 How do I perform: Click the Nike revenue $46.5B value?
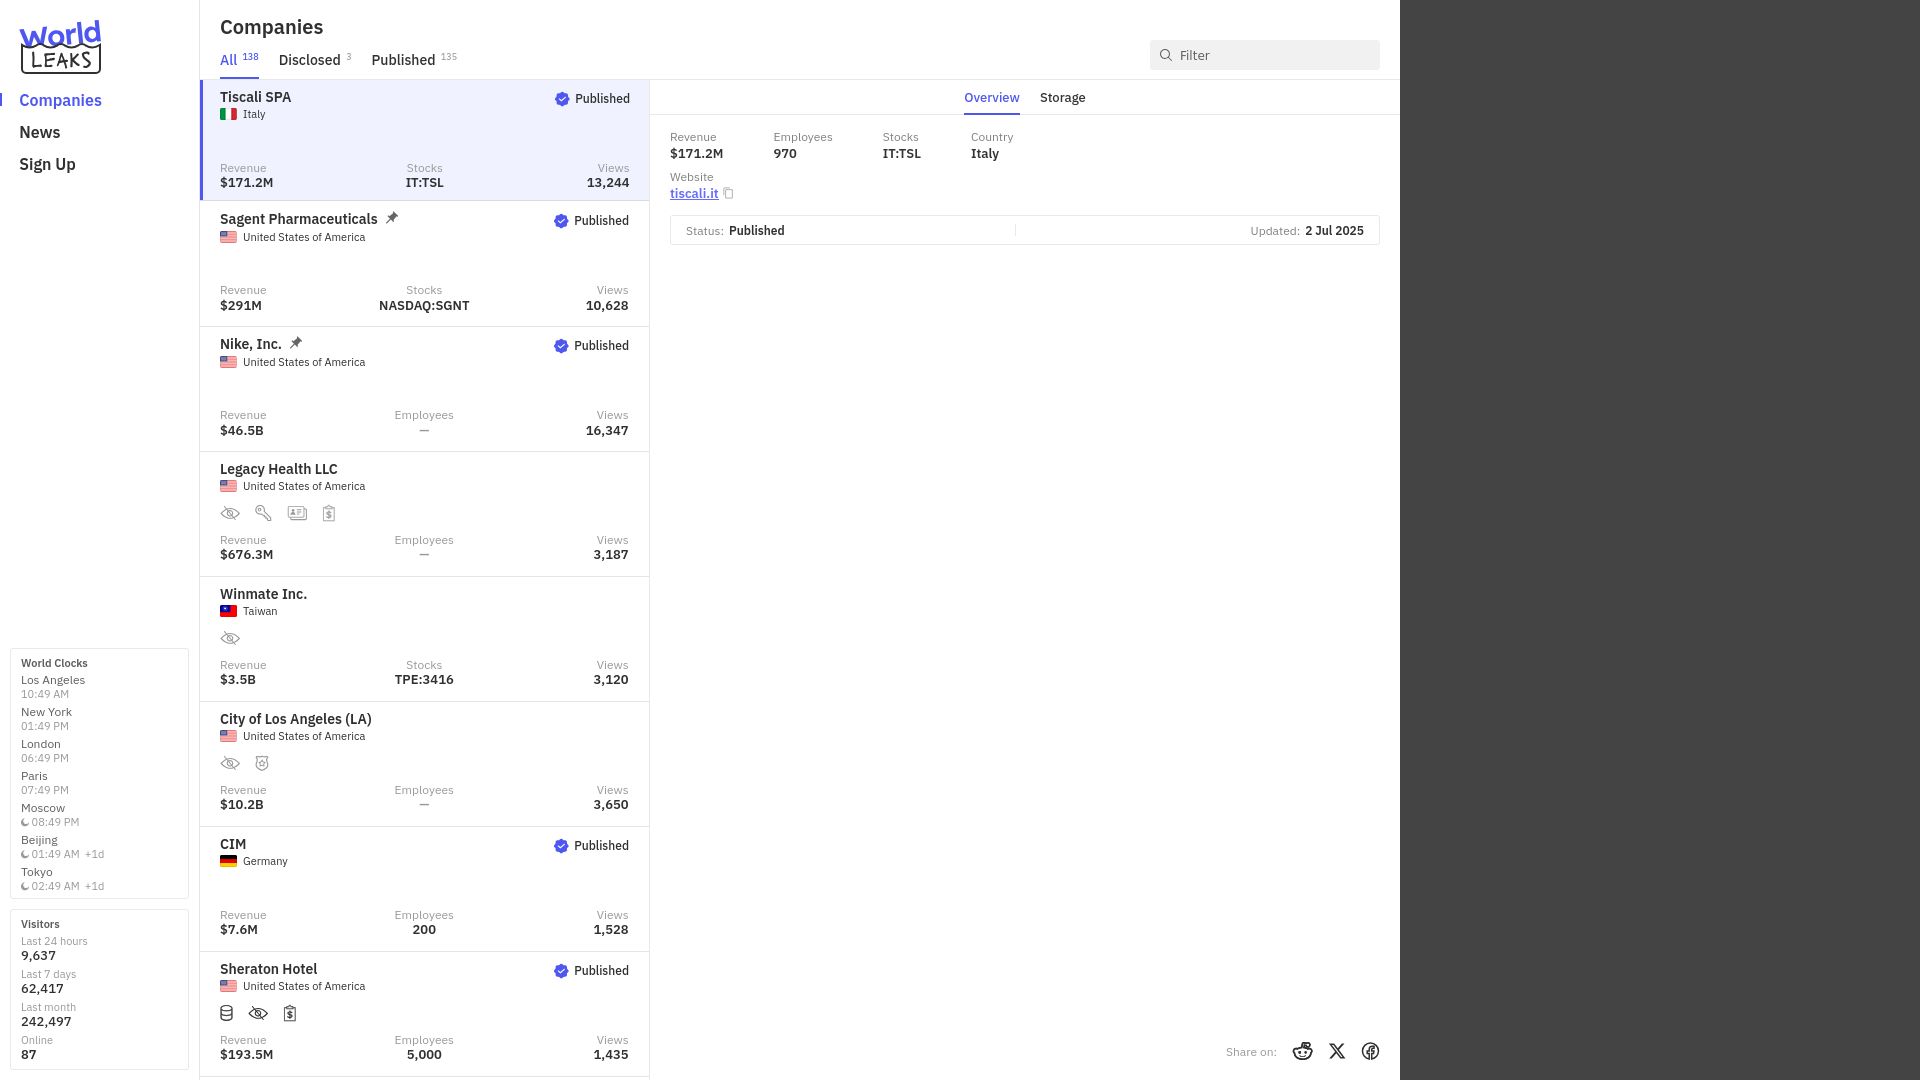click(242, 431)
